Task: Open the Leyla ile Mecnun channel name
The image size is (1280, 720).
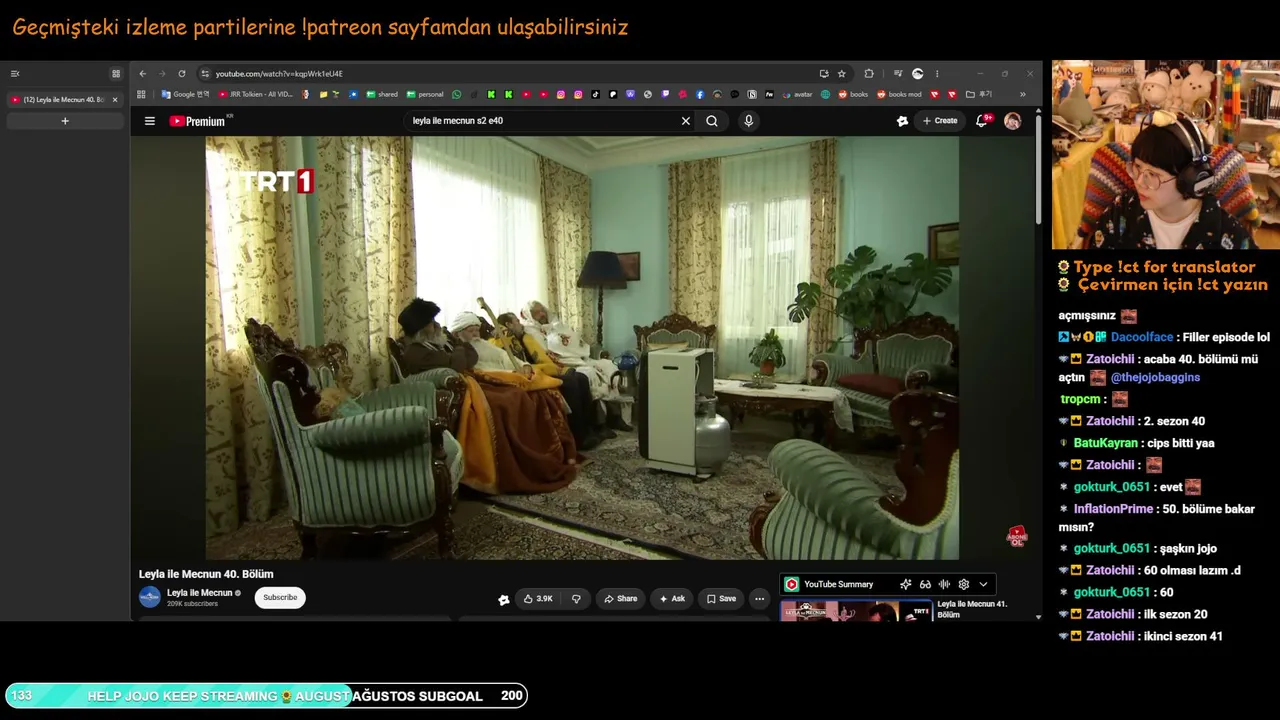Action: coord(200,593)
